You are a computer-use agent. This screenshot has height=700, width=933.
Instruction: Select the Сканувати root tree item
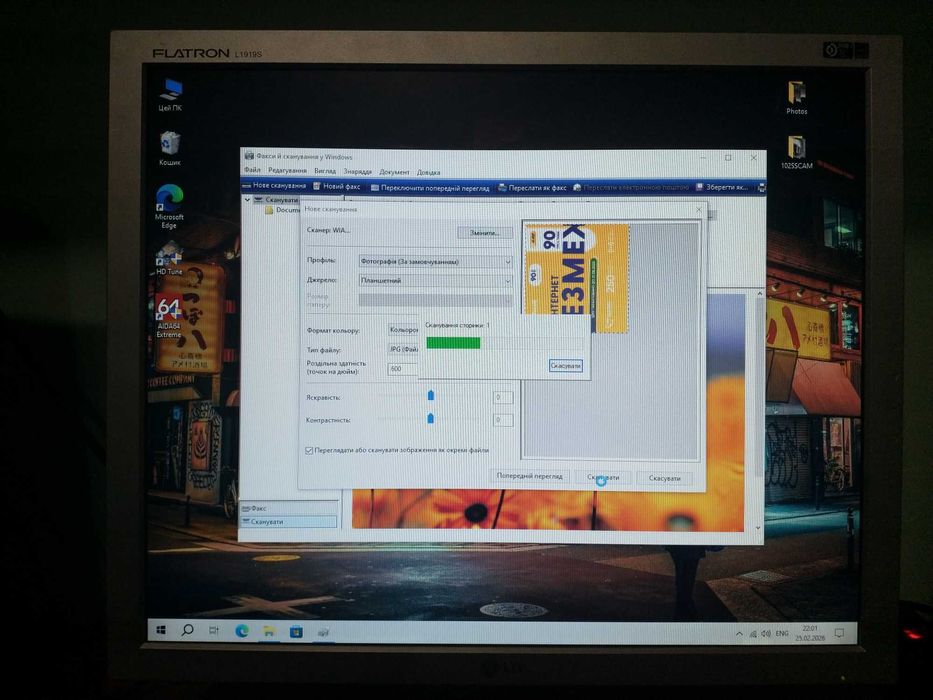tap(275, 200)
